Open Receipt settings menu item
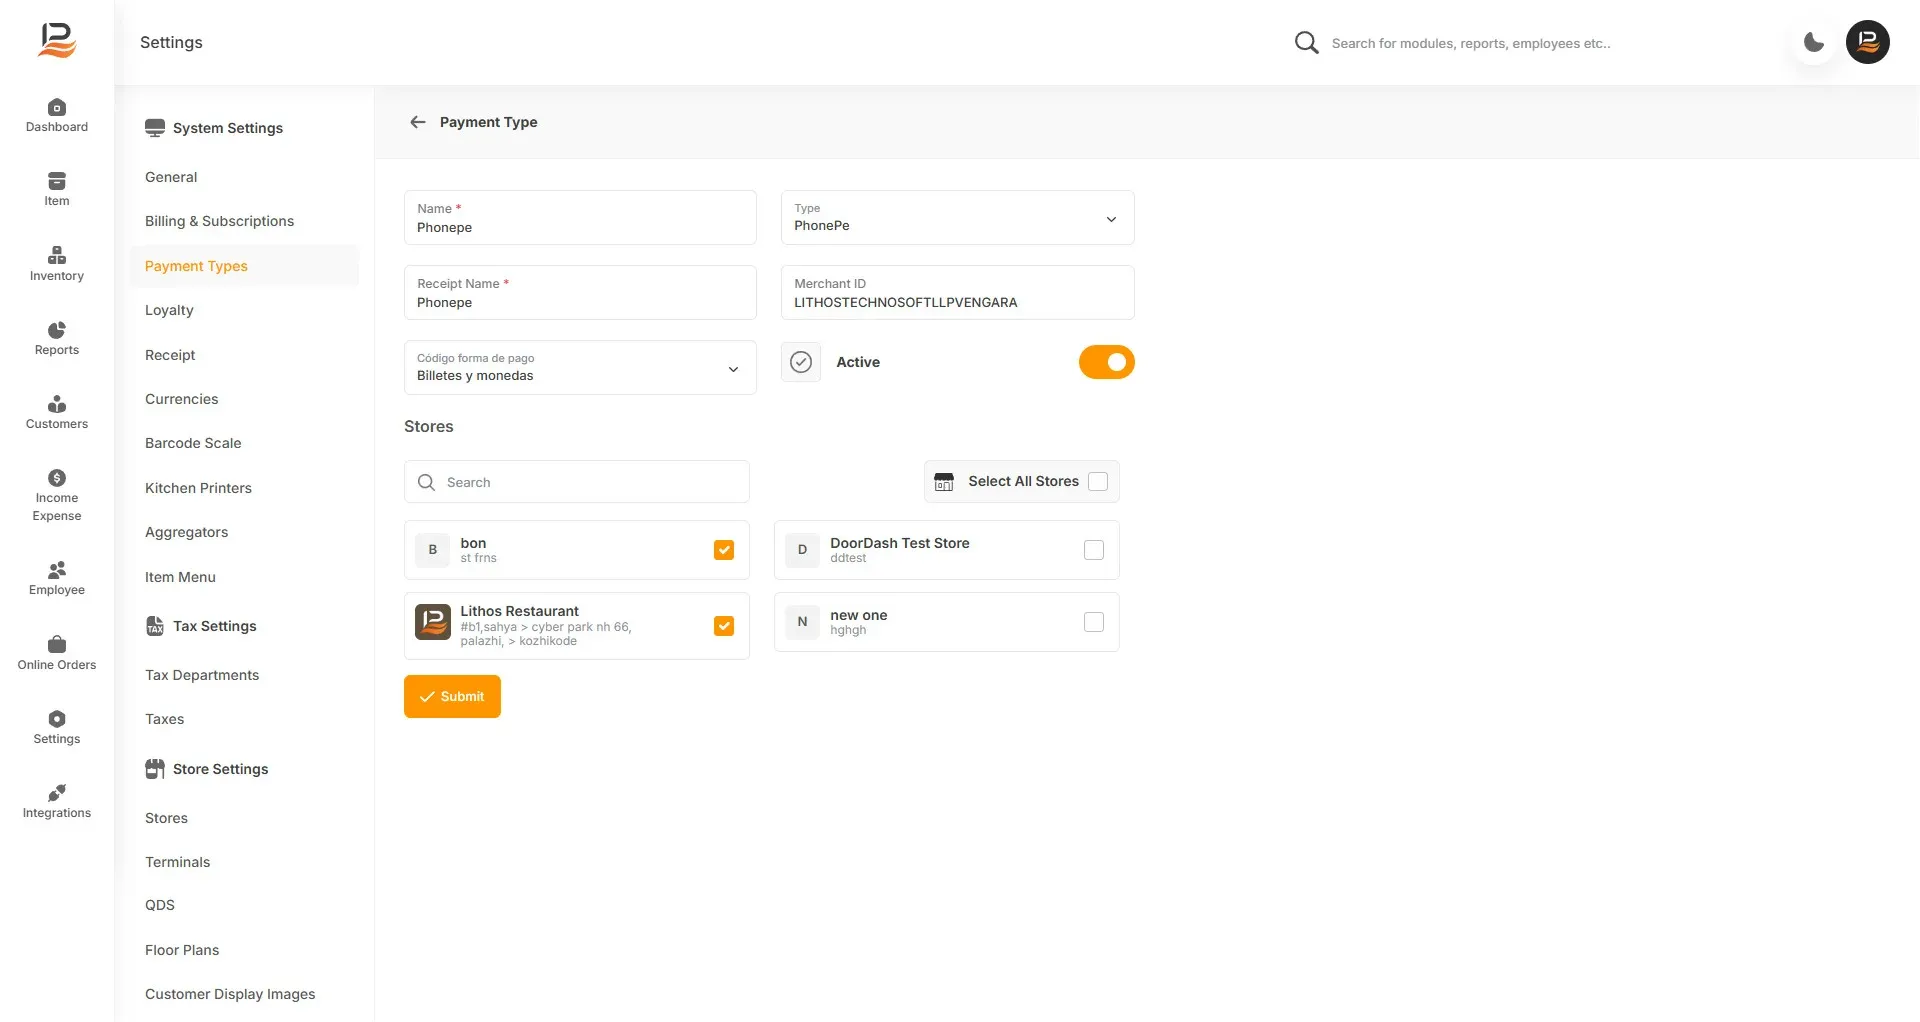Viewport: 1920px width, 1022px height. click(x=170, y=355)
